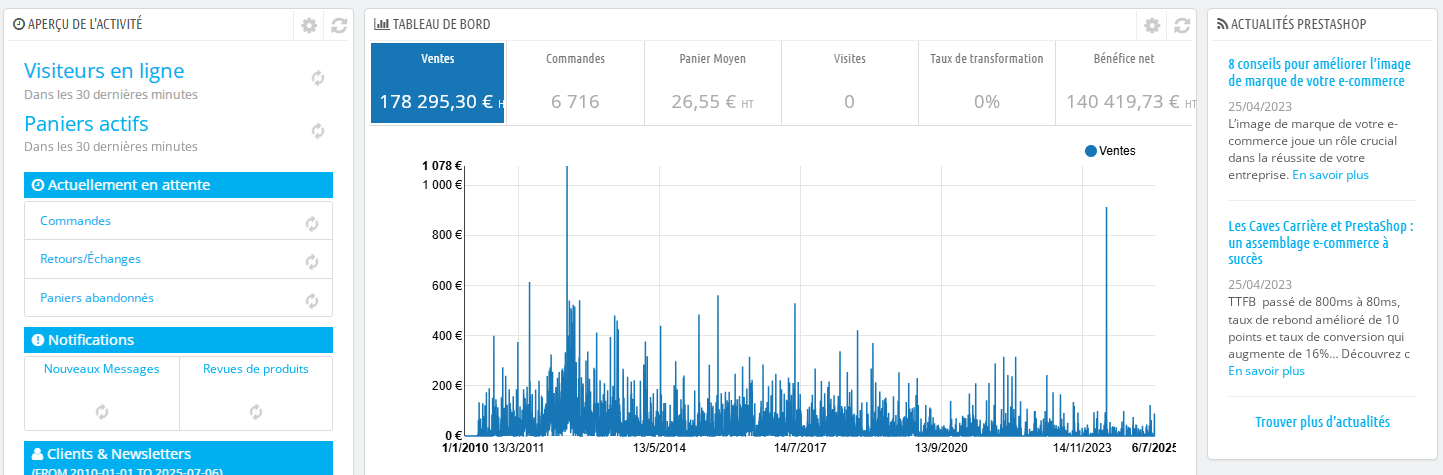Open settings gear in Tableau de bord panel

1152,26
